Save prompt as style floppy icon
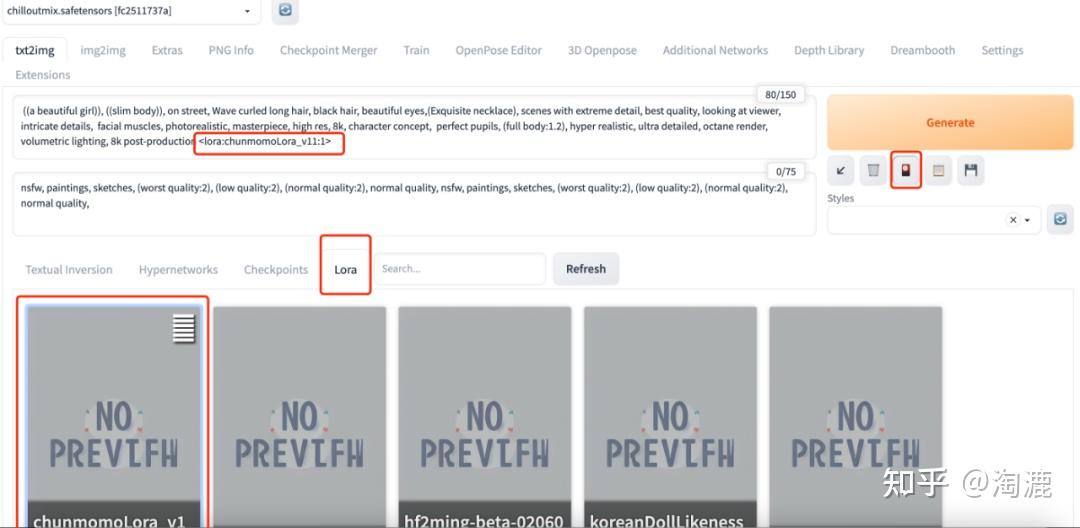 coord(971,170)
